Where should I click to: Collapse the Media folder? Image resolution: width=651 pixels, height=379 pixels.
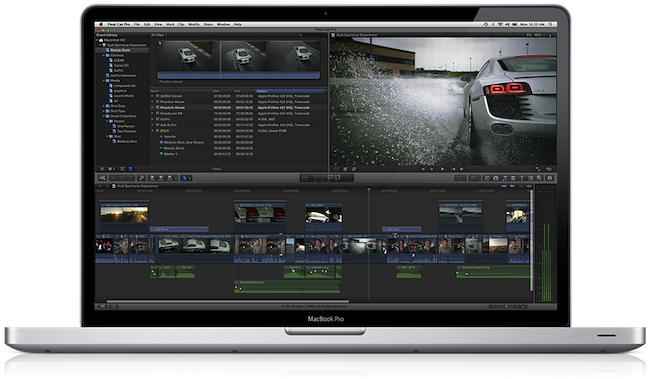pyautogui.click(x=104, y=81)
